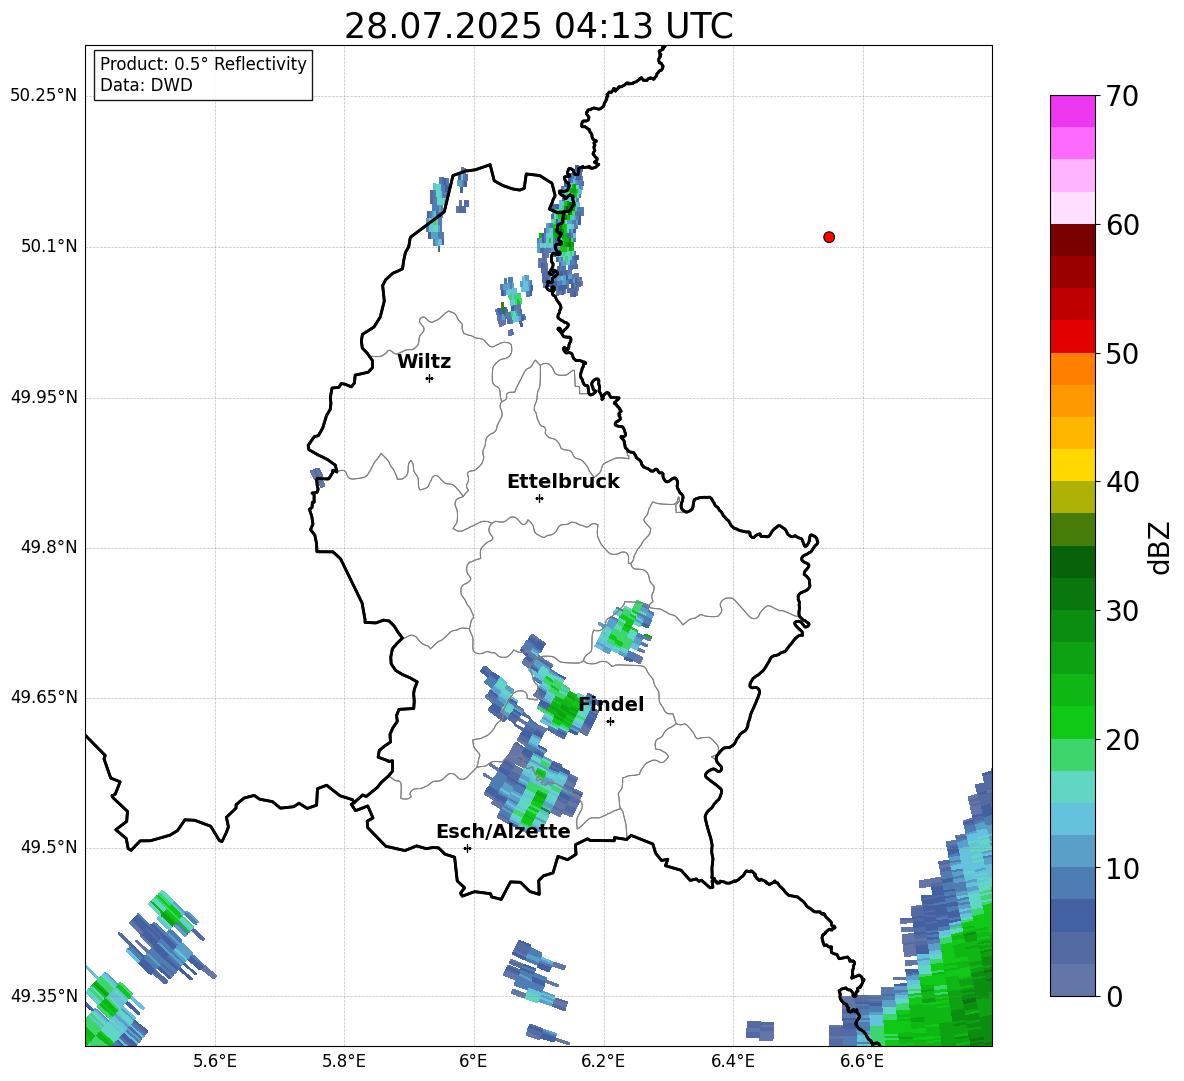Image resolution: width=1184 pixels, height=1081 pixels.
Task: Click the red dot radar site marker
Action: pyautogui.click(x=829, y=237)
